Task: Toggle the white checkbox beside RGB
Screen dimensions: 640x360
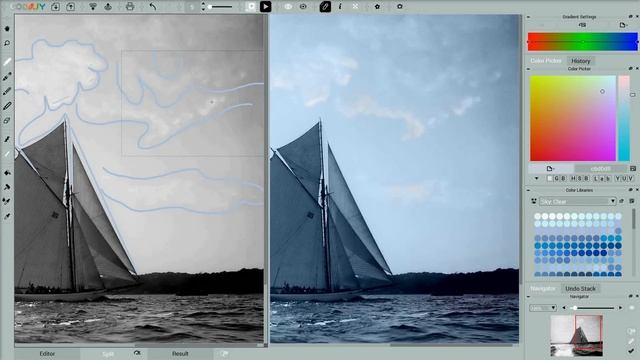Action: [550, 179]
